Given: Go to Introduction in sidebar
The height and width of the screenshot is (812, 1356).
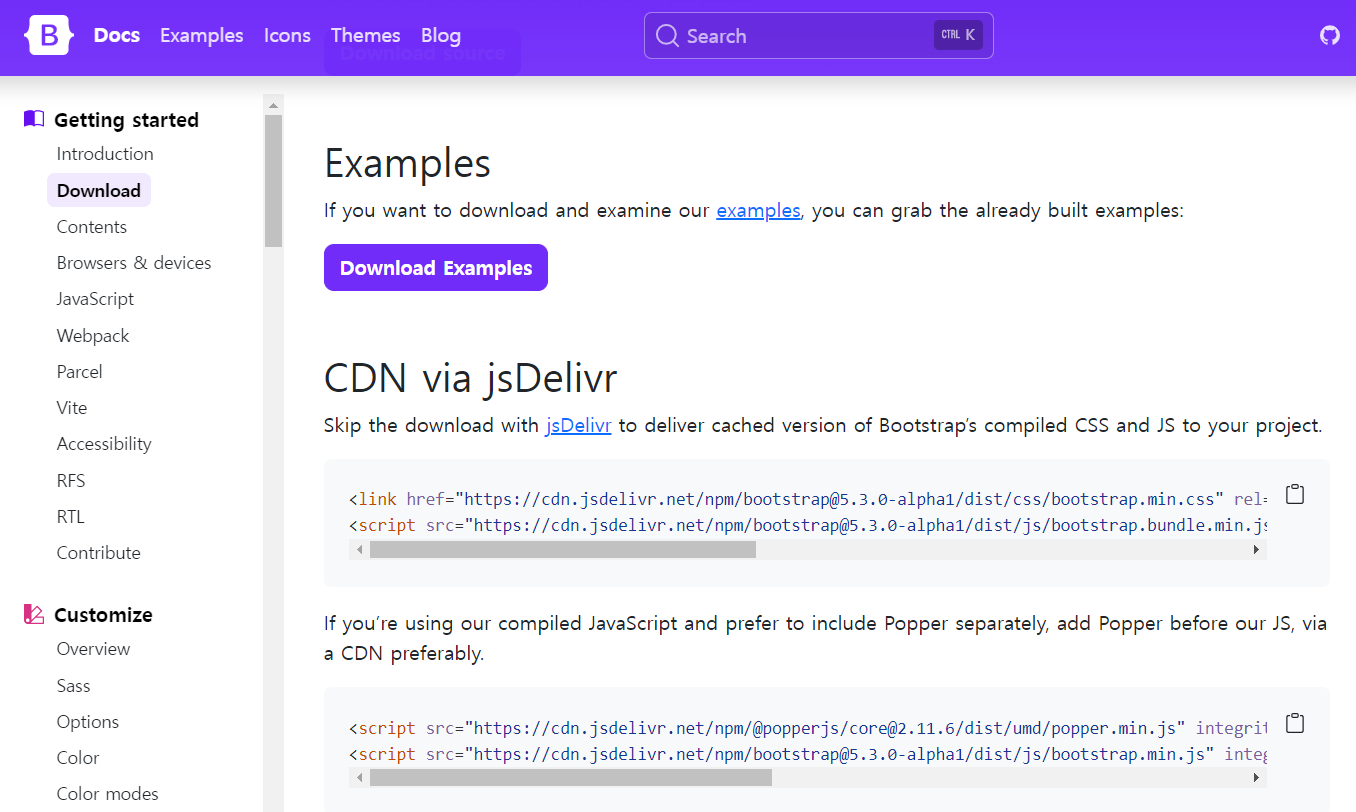Looking at the screenshot, I should pos(105,154).
